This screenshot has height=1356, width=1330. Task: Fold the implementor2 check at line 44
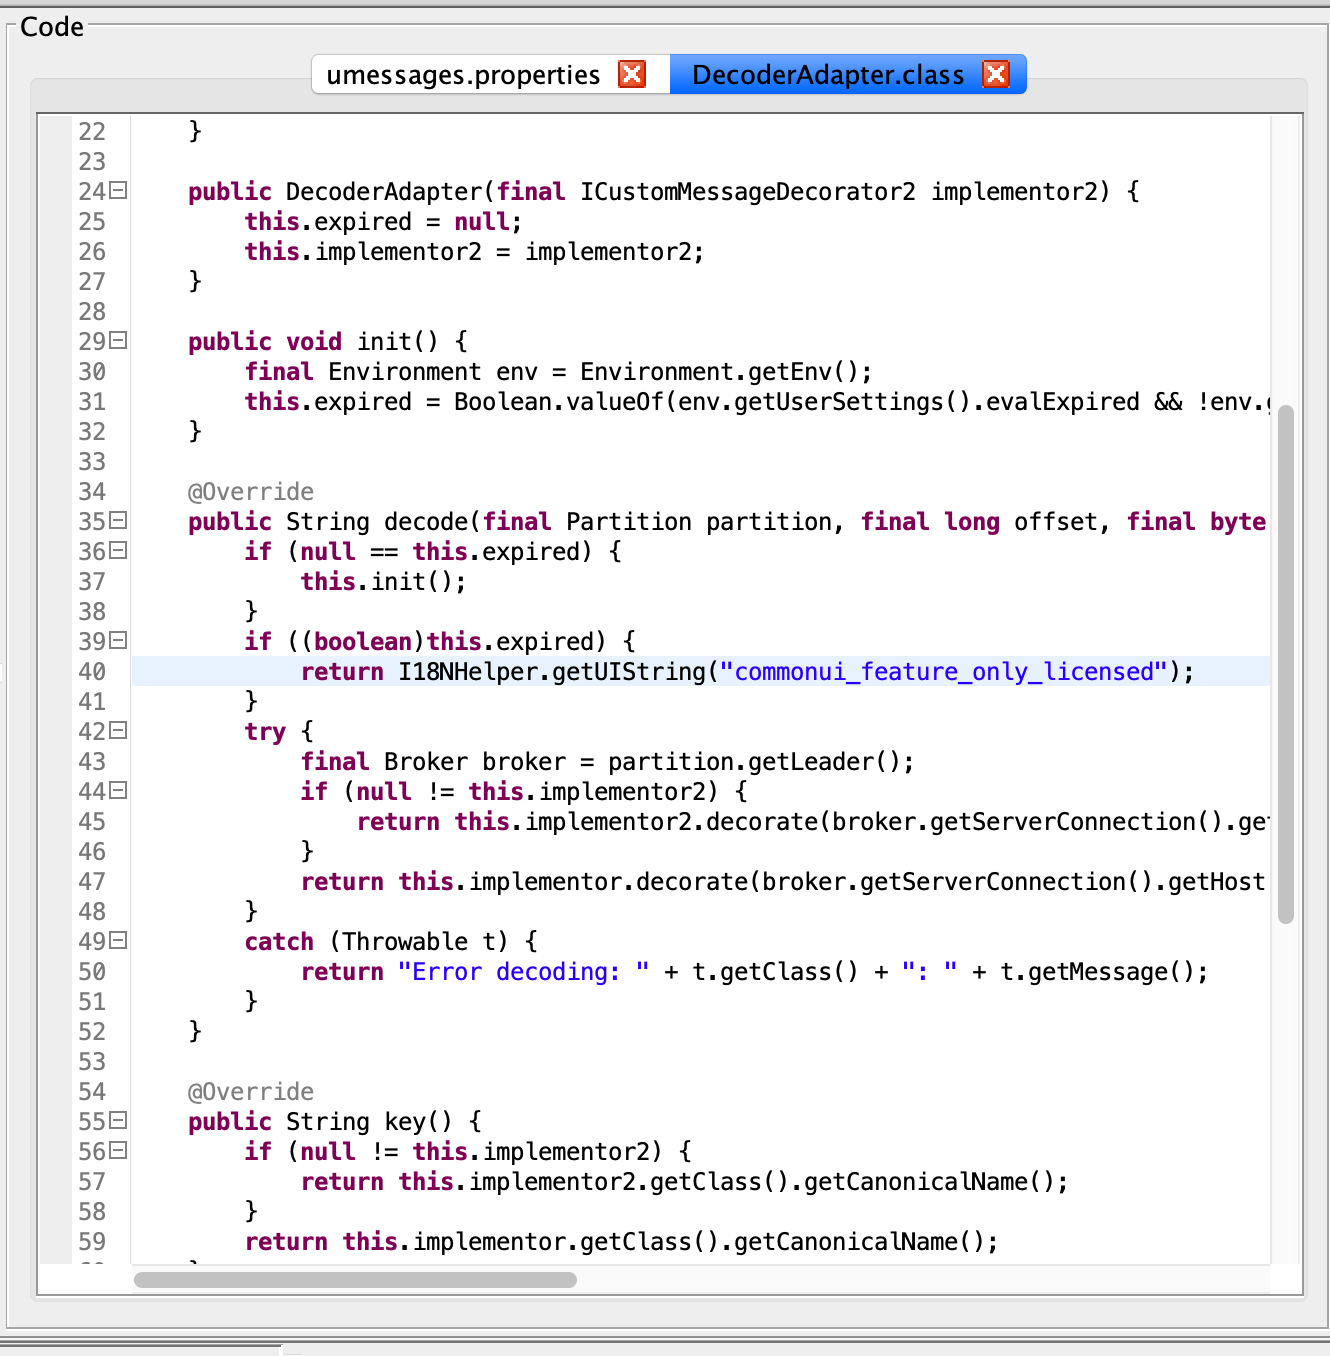(x=119, y=791)
